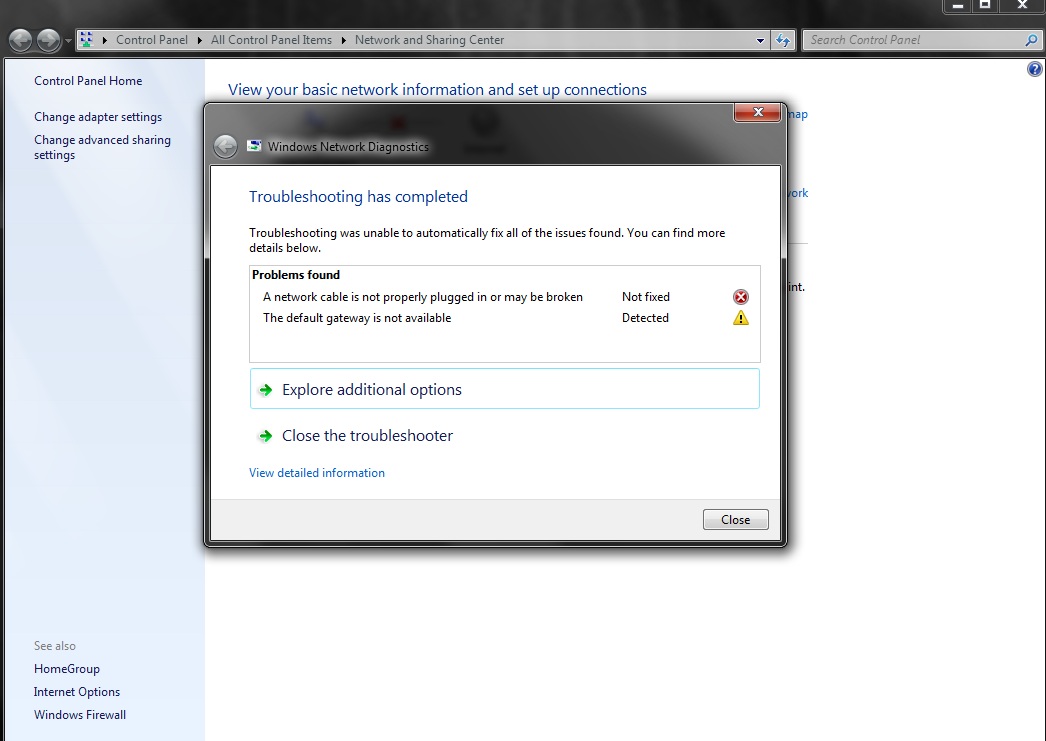1046x741 pixels.
Task: Click the magnifier search icon
Action: pyautogui.click(x=1031, y=41)
